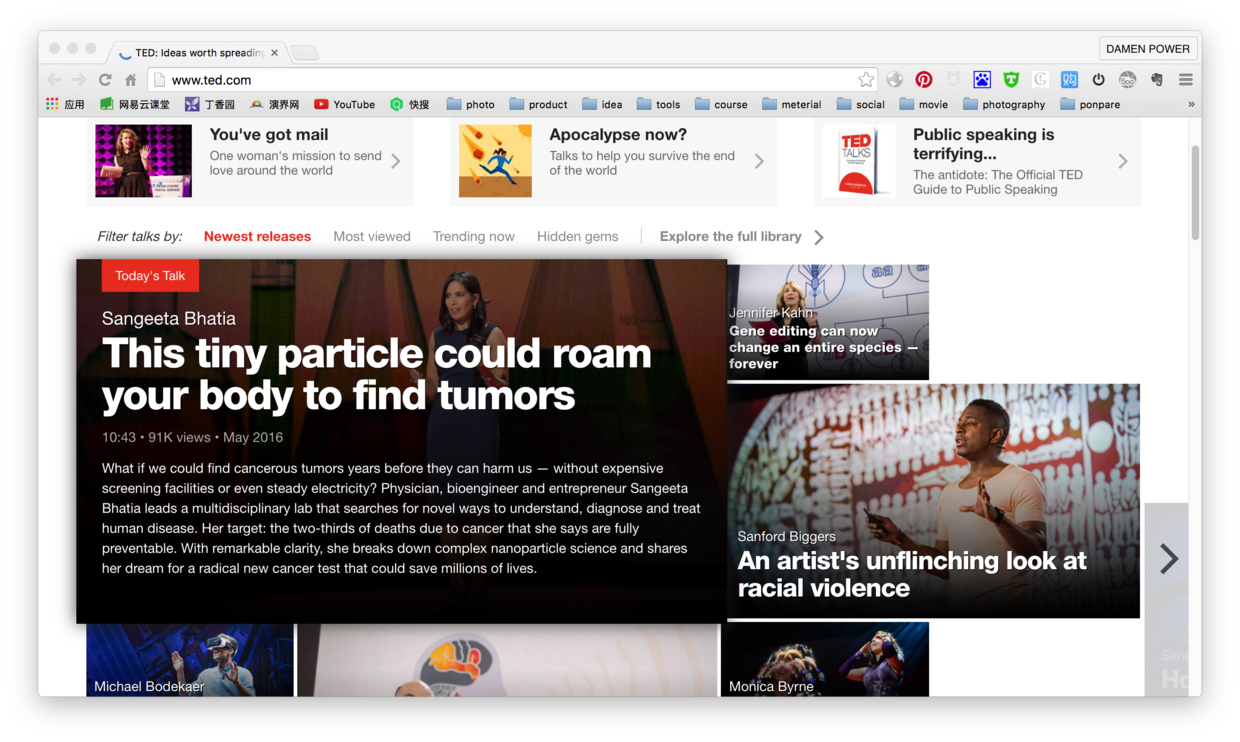
Task: Open the Apocalypse now? playlist
Action: pos(613,161)
